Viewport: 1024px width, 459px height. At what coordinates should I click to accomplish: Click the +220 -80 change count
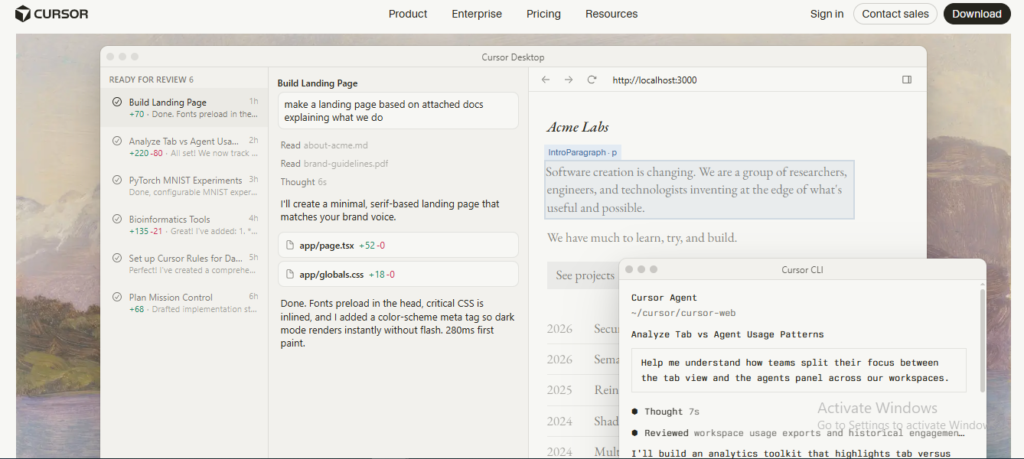[146, 153]
